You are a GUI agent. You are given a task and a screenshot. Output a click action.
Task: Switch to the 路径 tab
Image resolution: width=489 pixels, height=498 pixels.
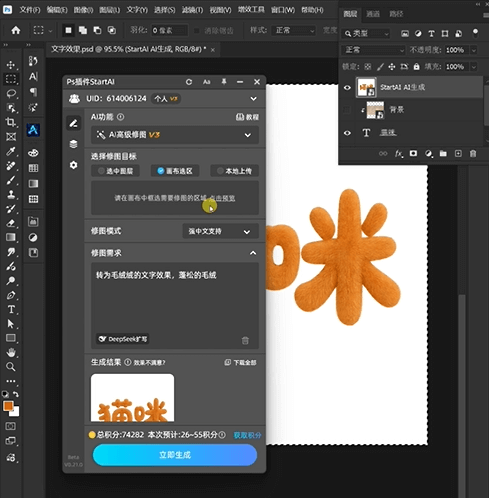[396, 14]
